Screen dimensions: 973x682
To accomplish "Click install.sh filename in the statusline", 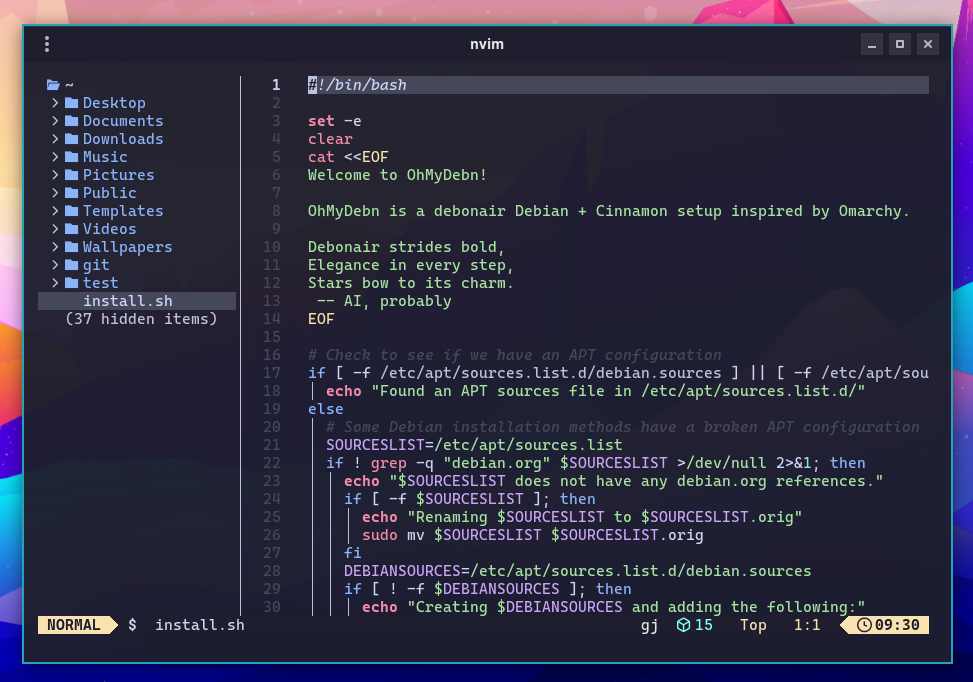I will (200, 625).
